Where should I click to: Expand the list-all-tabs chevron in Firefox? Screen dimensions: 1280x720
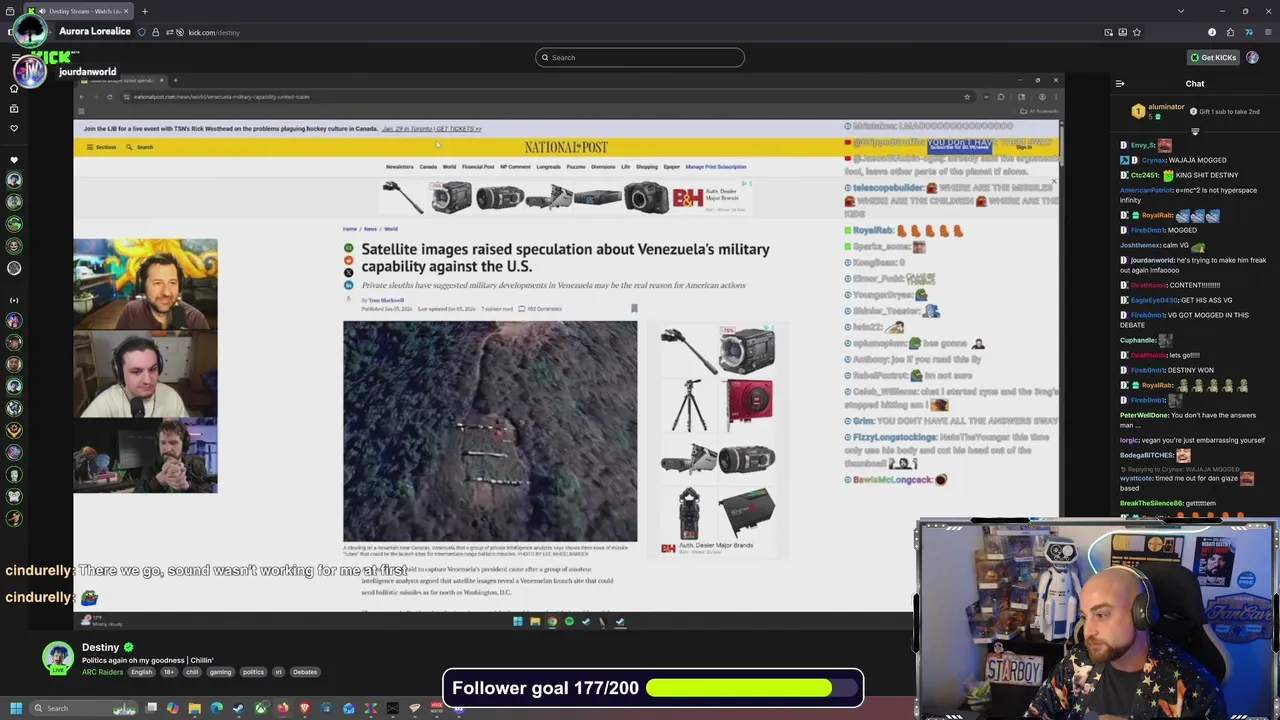pyautogui.click(x=1181, y=11)
